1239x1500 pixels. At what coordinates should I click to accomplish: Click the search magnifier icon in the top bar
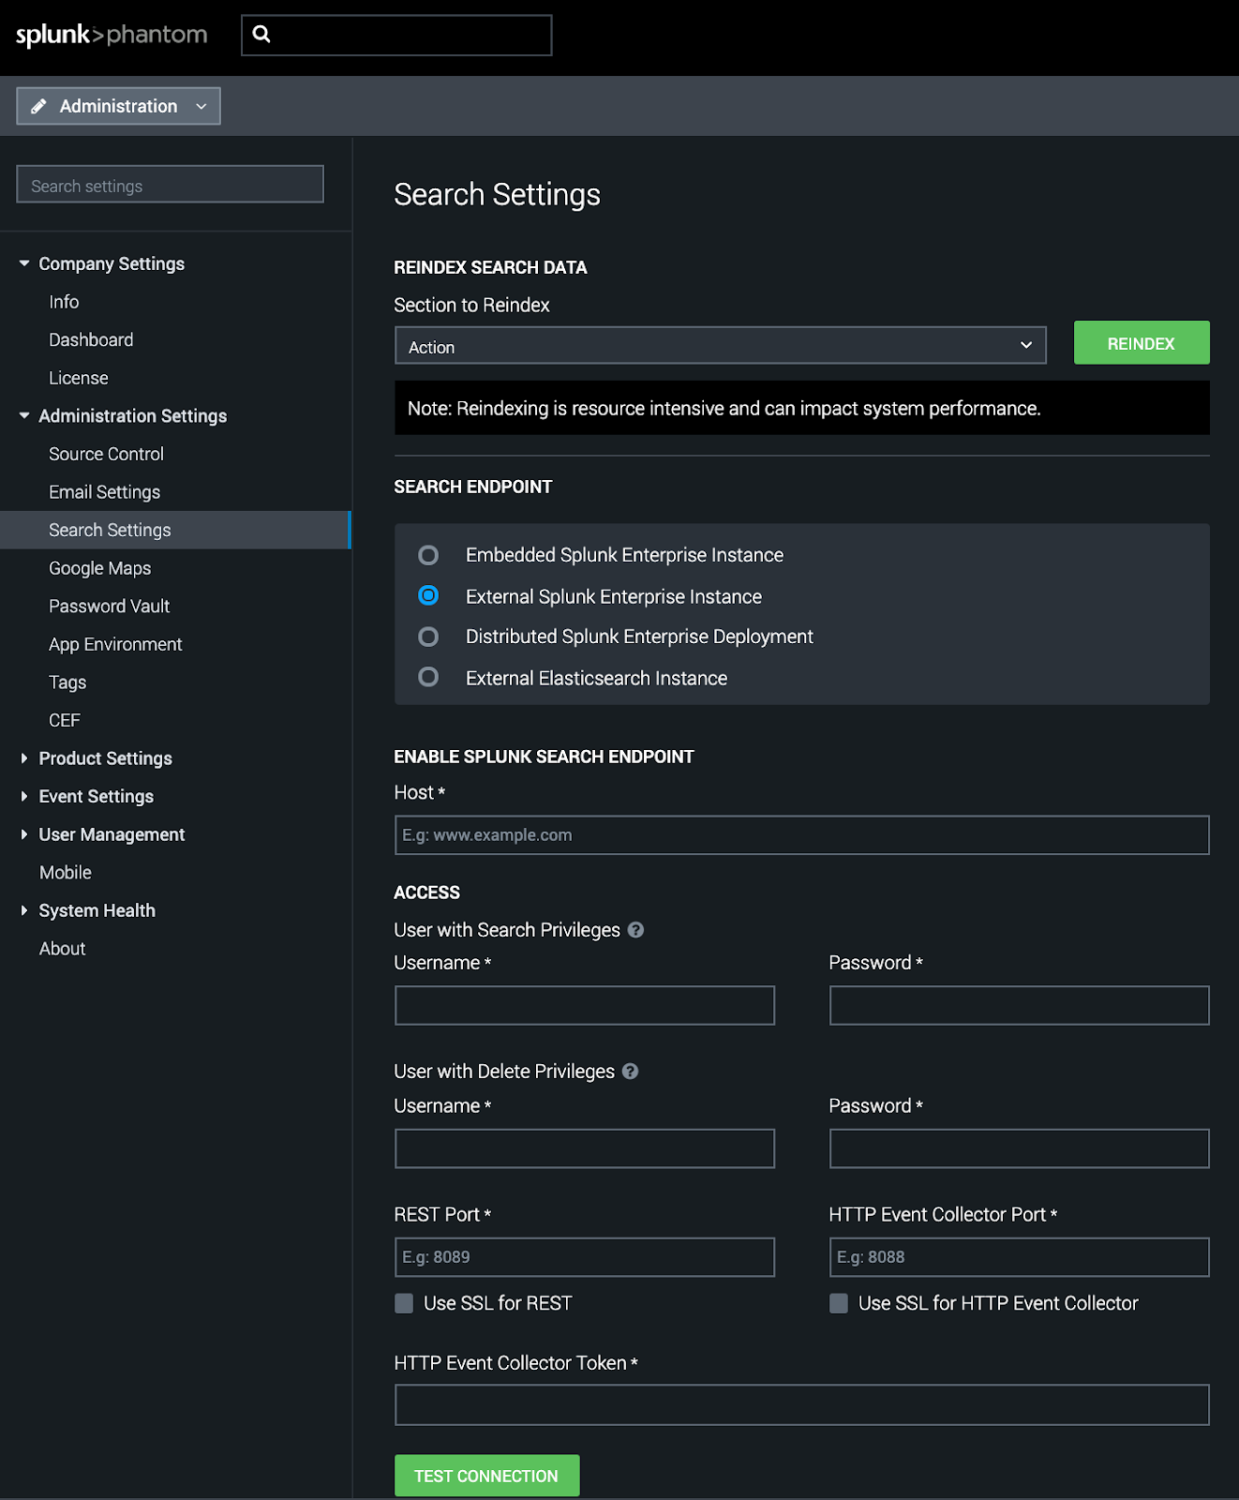(x=263, y=34)
